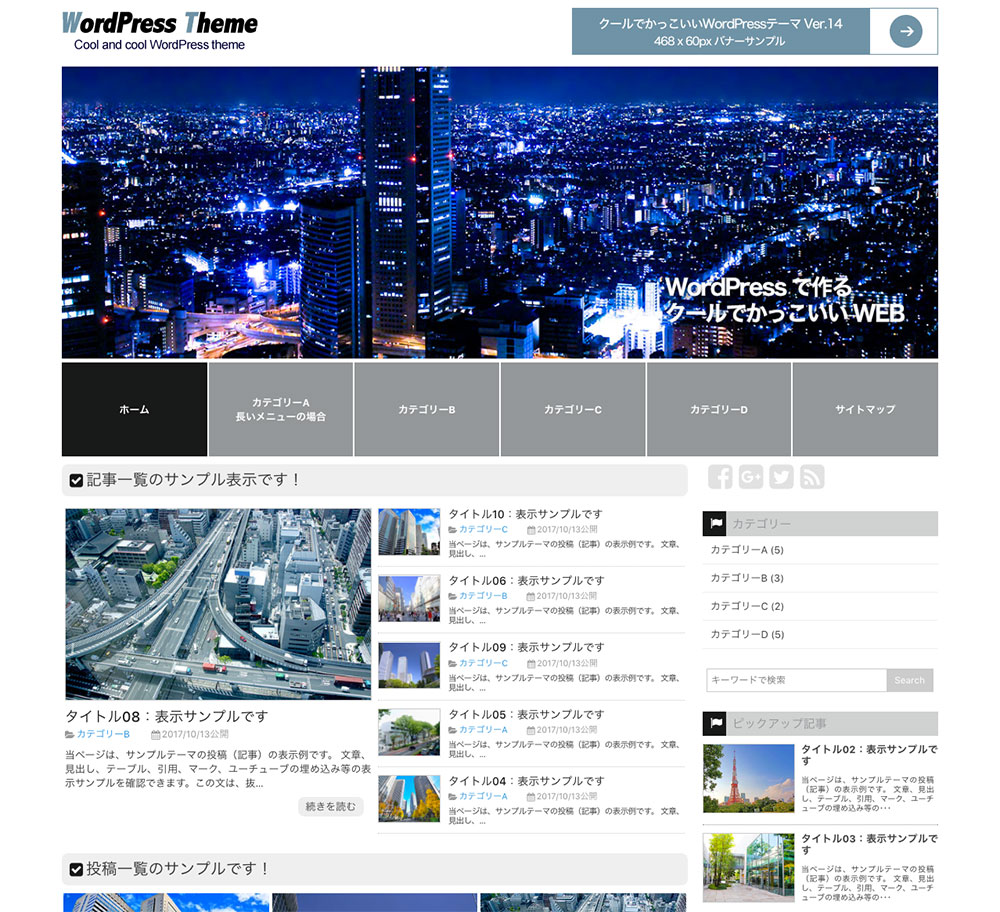Open article タイトル05：表示サンプルです

(526, 714)
